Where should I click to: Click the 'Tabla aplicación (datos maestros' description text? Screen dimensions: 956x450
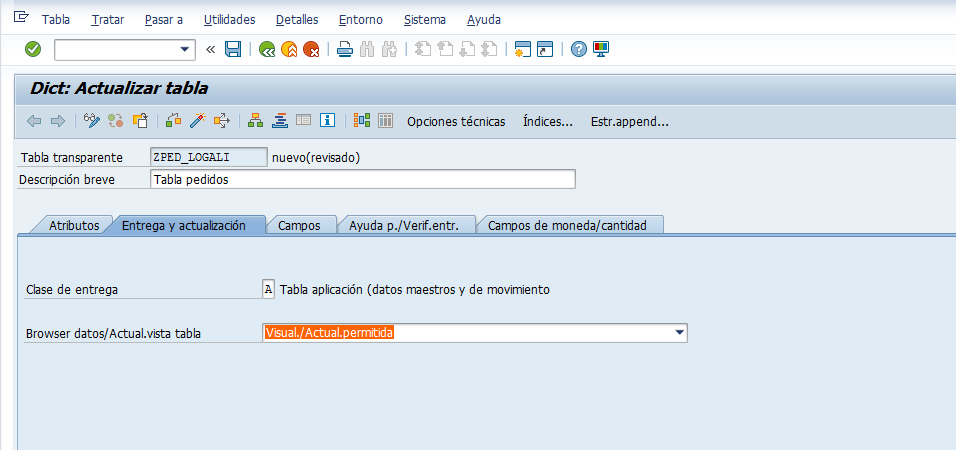coord(415,290)
